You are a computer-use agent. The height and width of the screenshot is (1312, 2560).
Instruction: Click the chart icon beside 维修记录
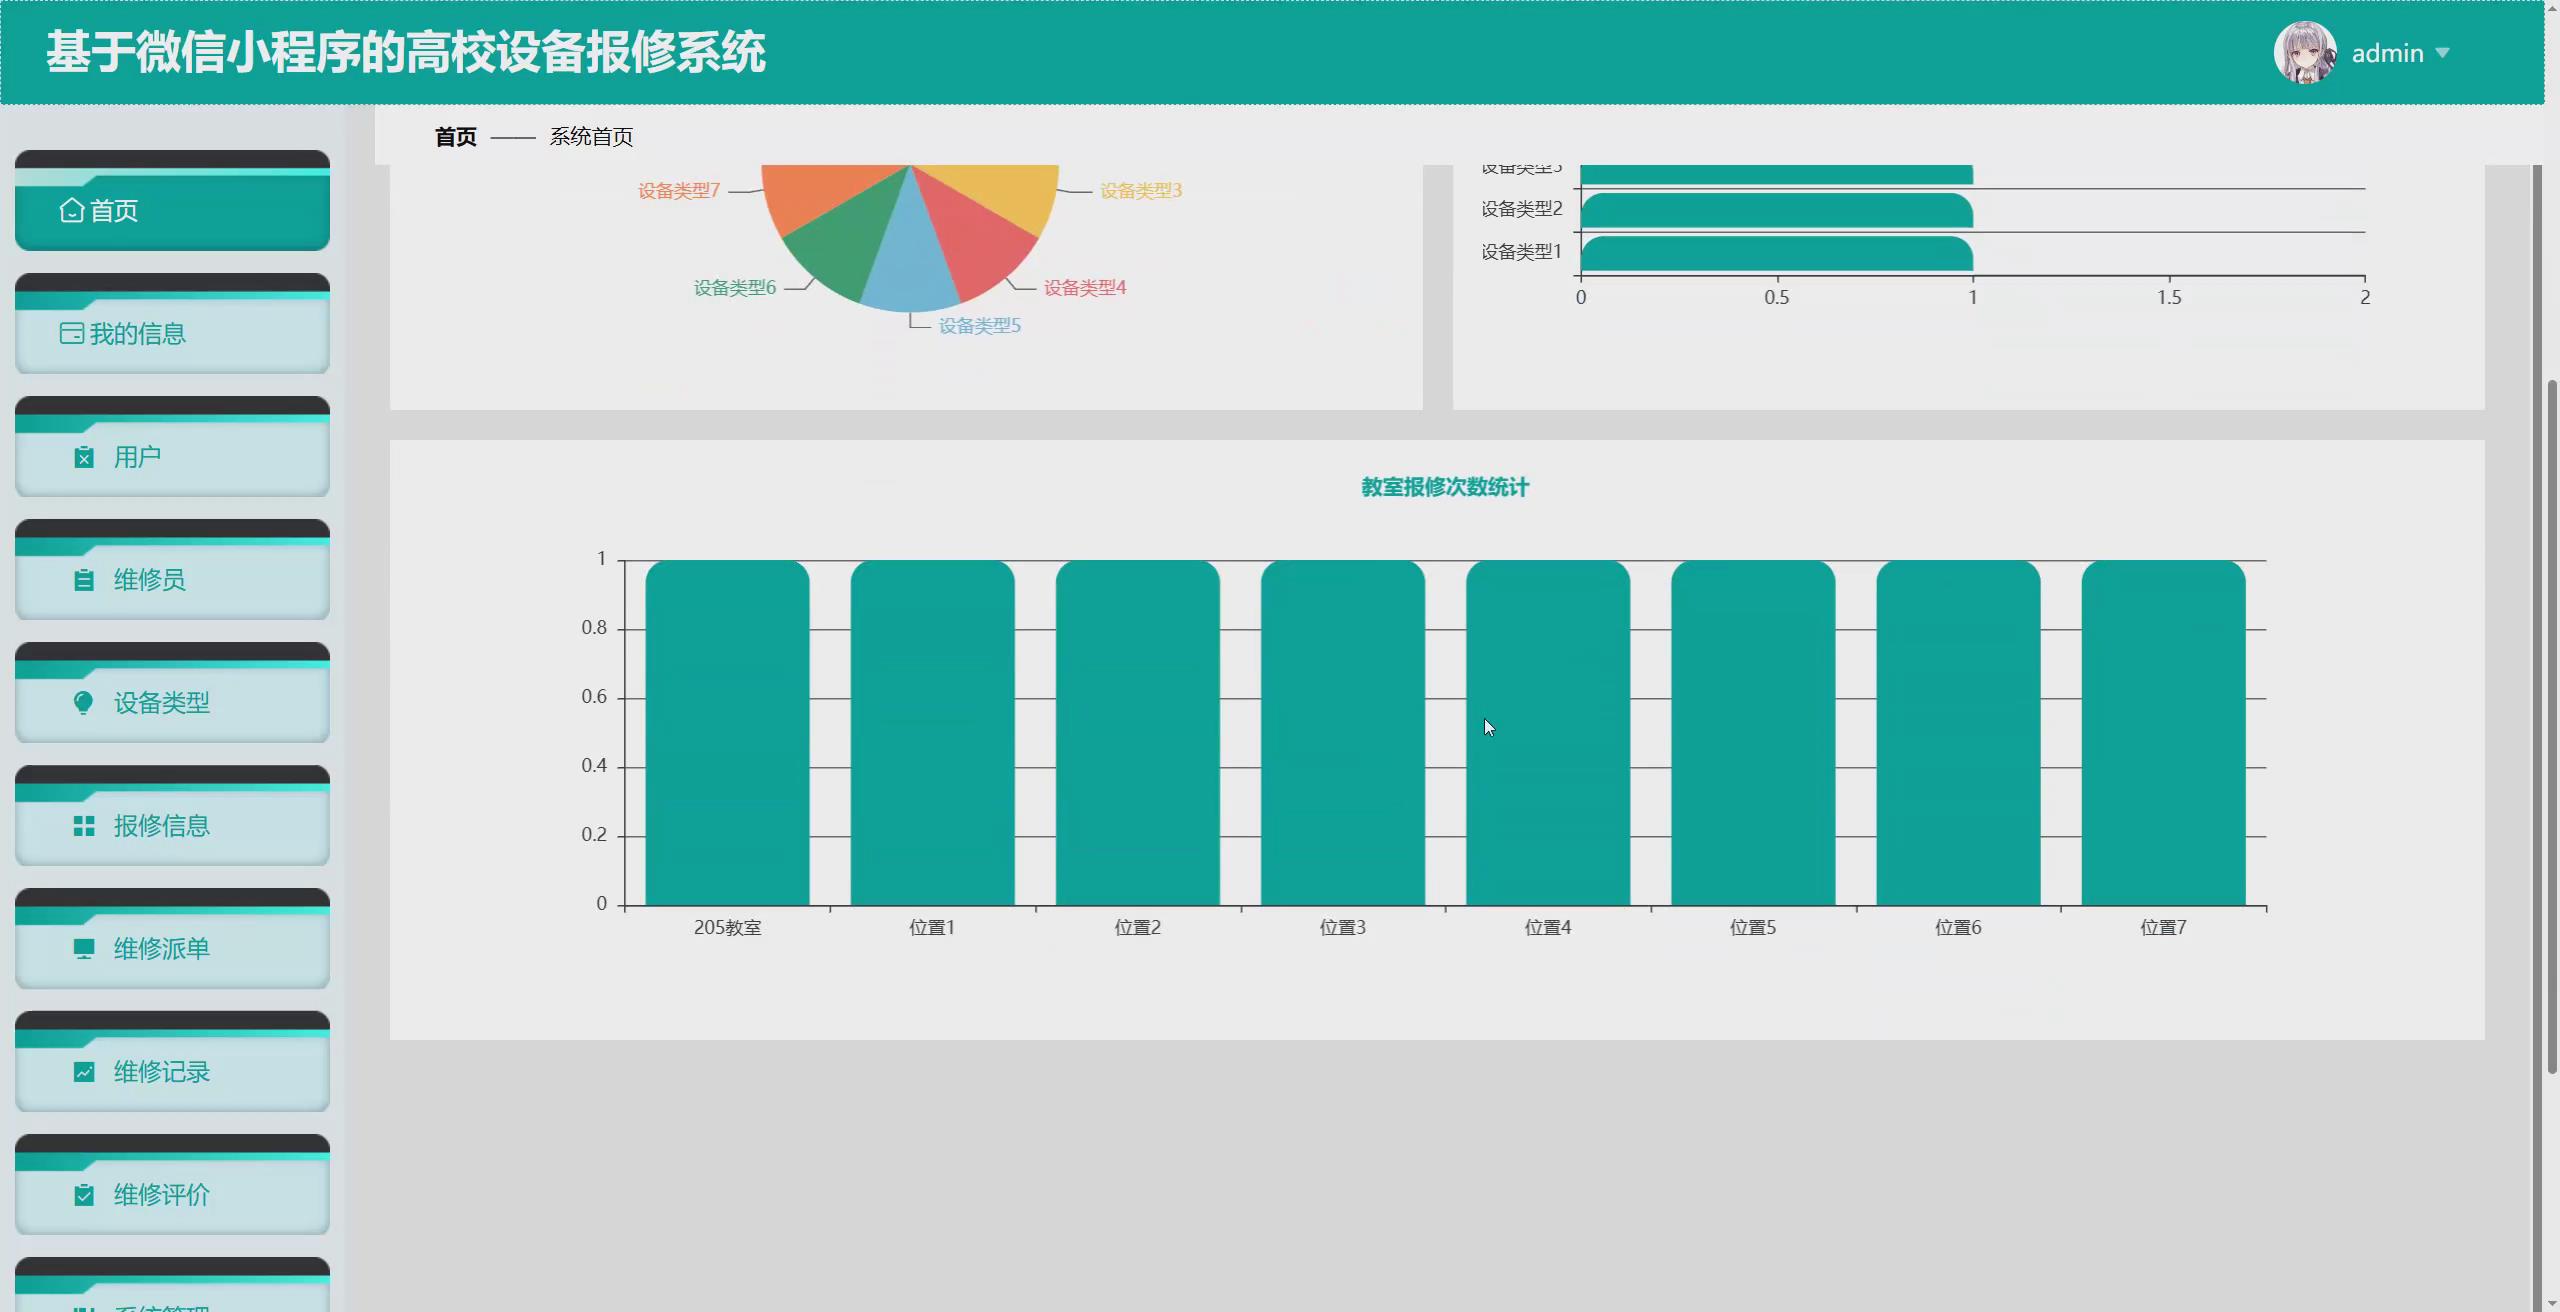coord(84,1072)
